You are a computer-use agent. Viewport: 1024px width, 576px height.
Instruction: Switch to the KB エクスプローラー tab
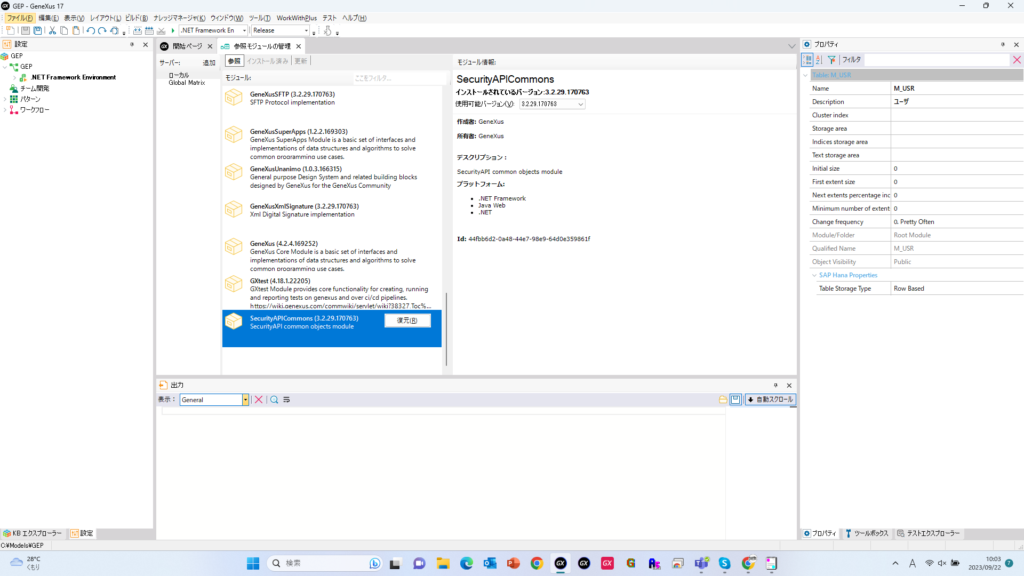[33, 534]
